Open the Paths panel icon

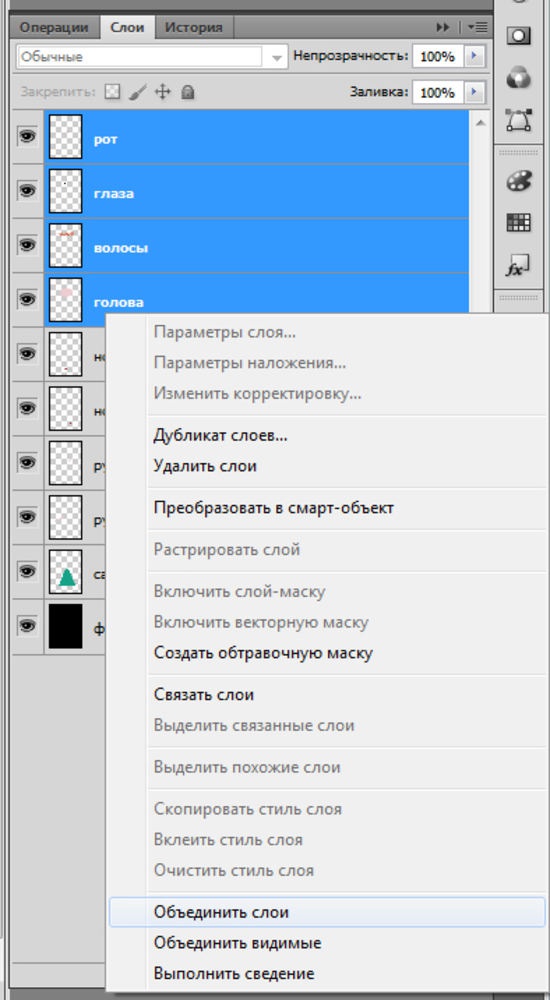[x=519, y=120]
